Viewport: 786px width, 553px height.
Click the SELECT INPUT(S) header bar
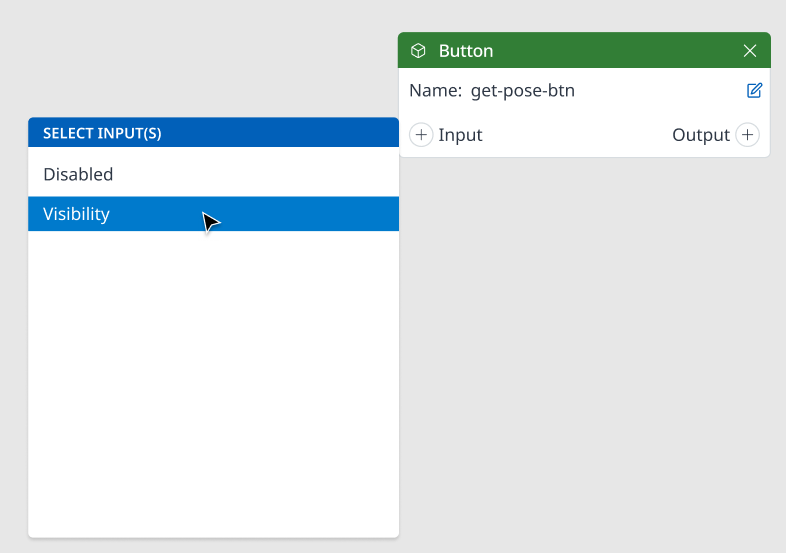[214, 133]
